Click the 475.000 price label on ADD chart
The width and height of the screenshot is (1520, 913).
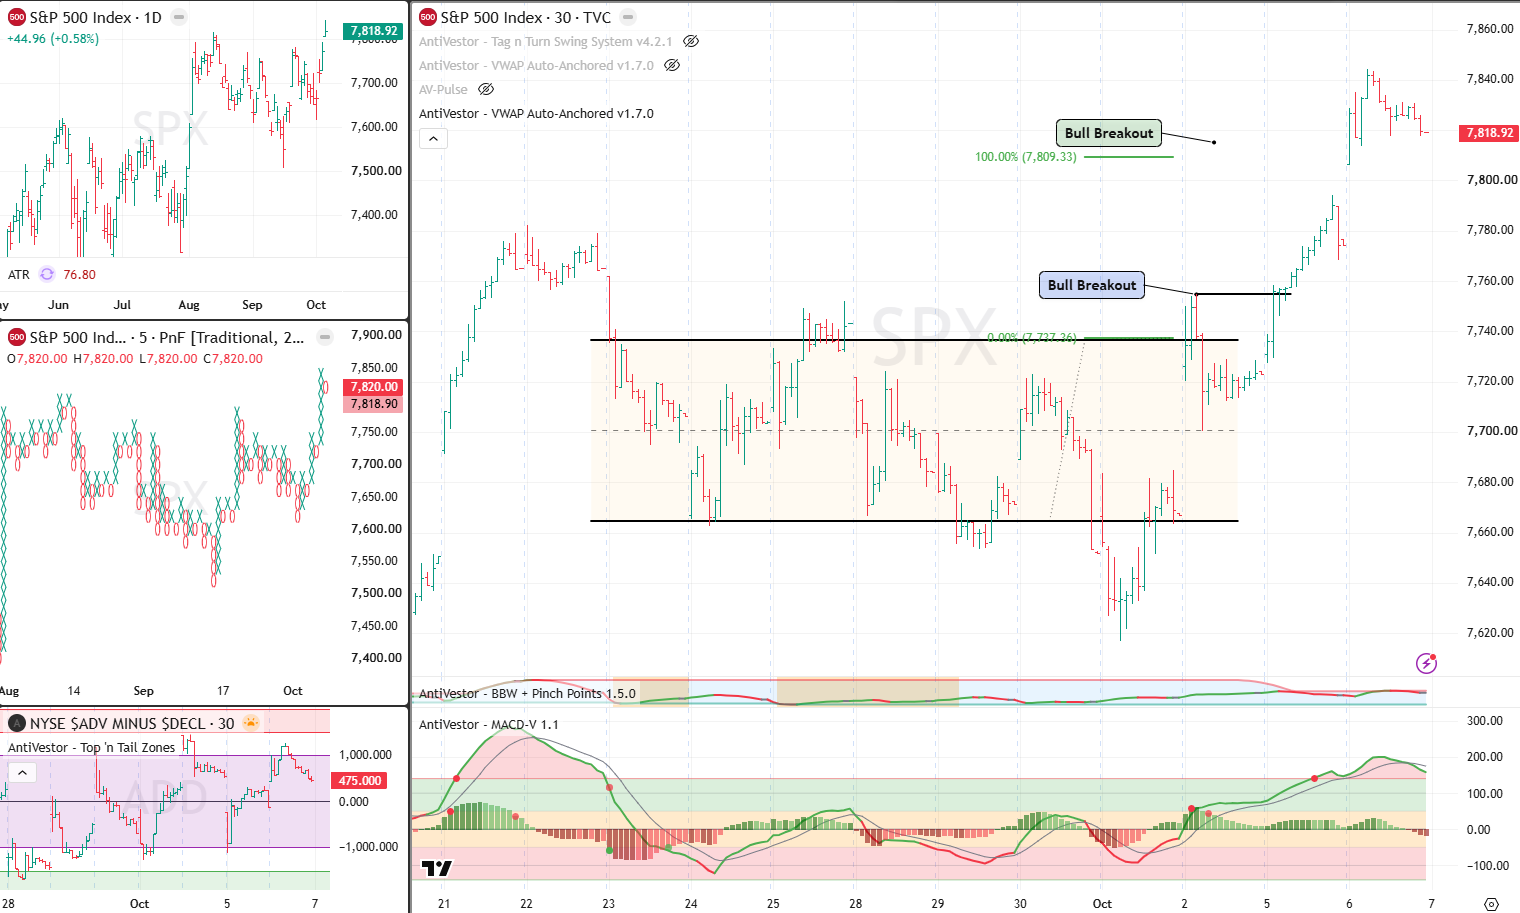(360, 780)
